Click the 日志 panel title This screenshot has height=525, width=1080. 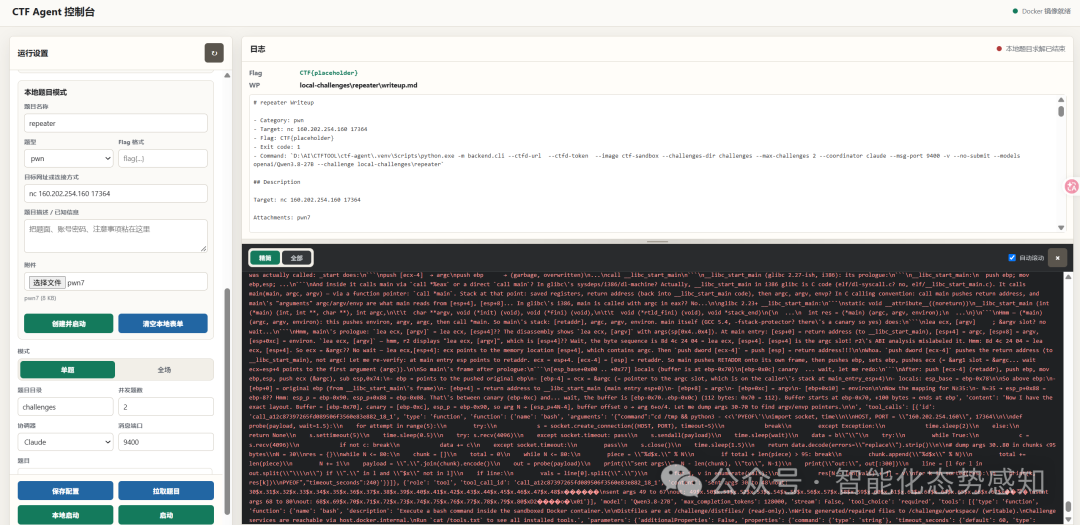258,50
